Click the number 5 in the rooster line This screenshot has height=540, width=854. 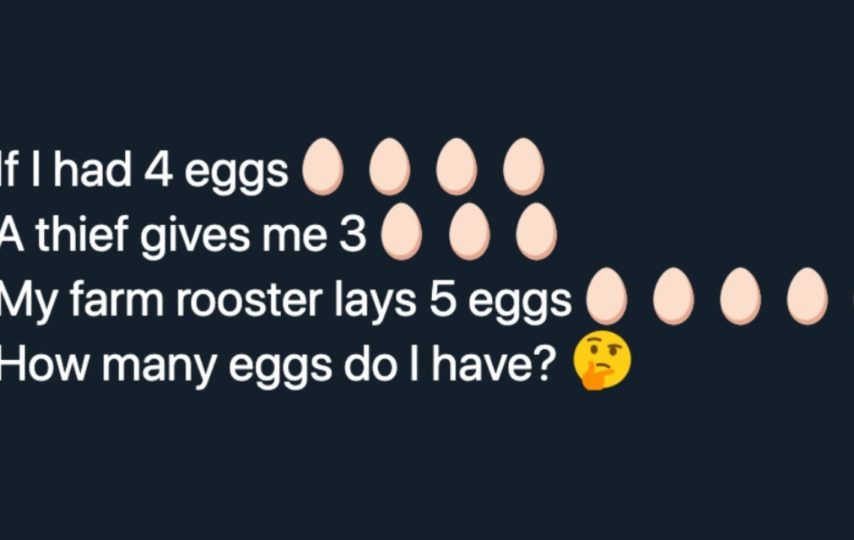coord(443,299)
